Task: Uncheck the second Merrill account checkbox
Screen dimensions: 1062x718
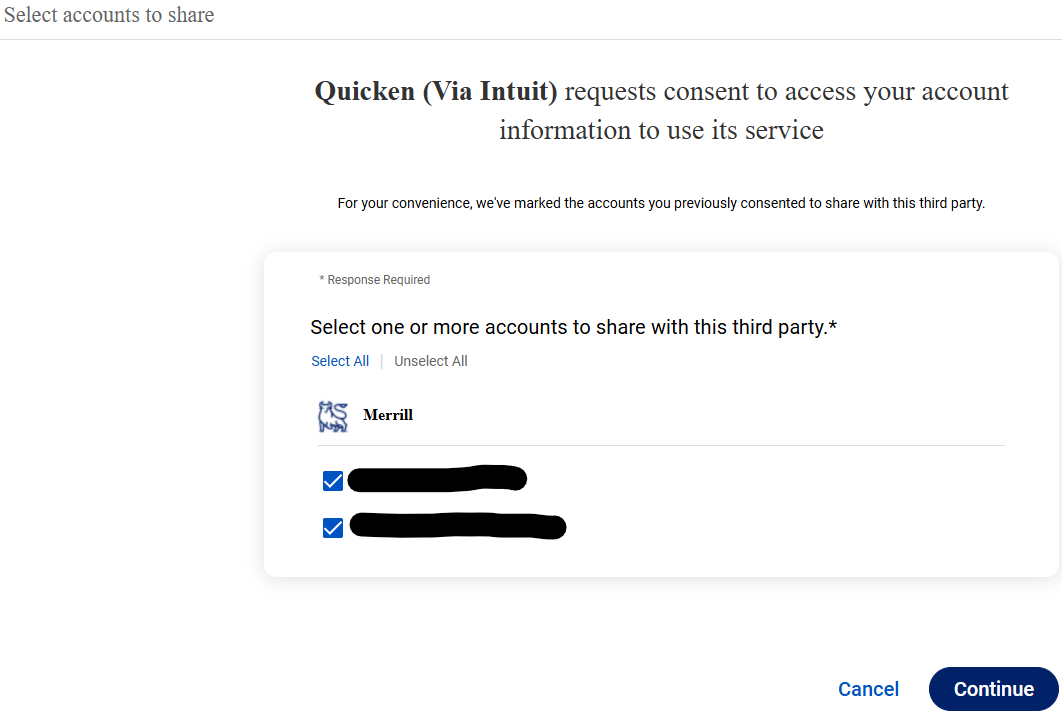Action: coord(333,528)
